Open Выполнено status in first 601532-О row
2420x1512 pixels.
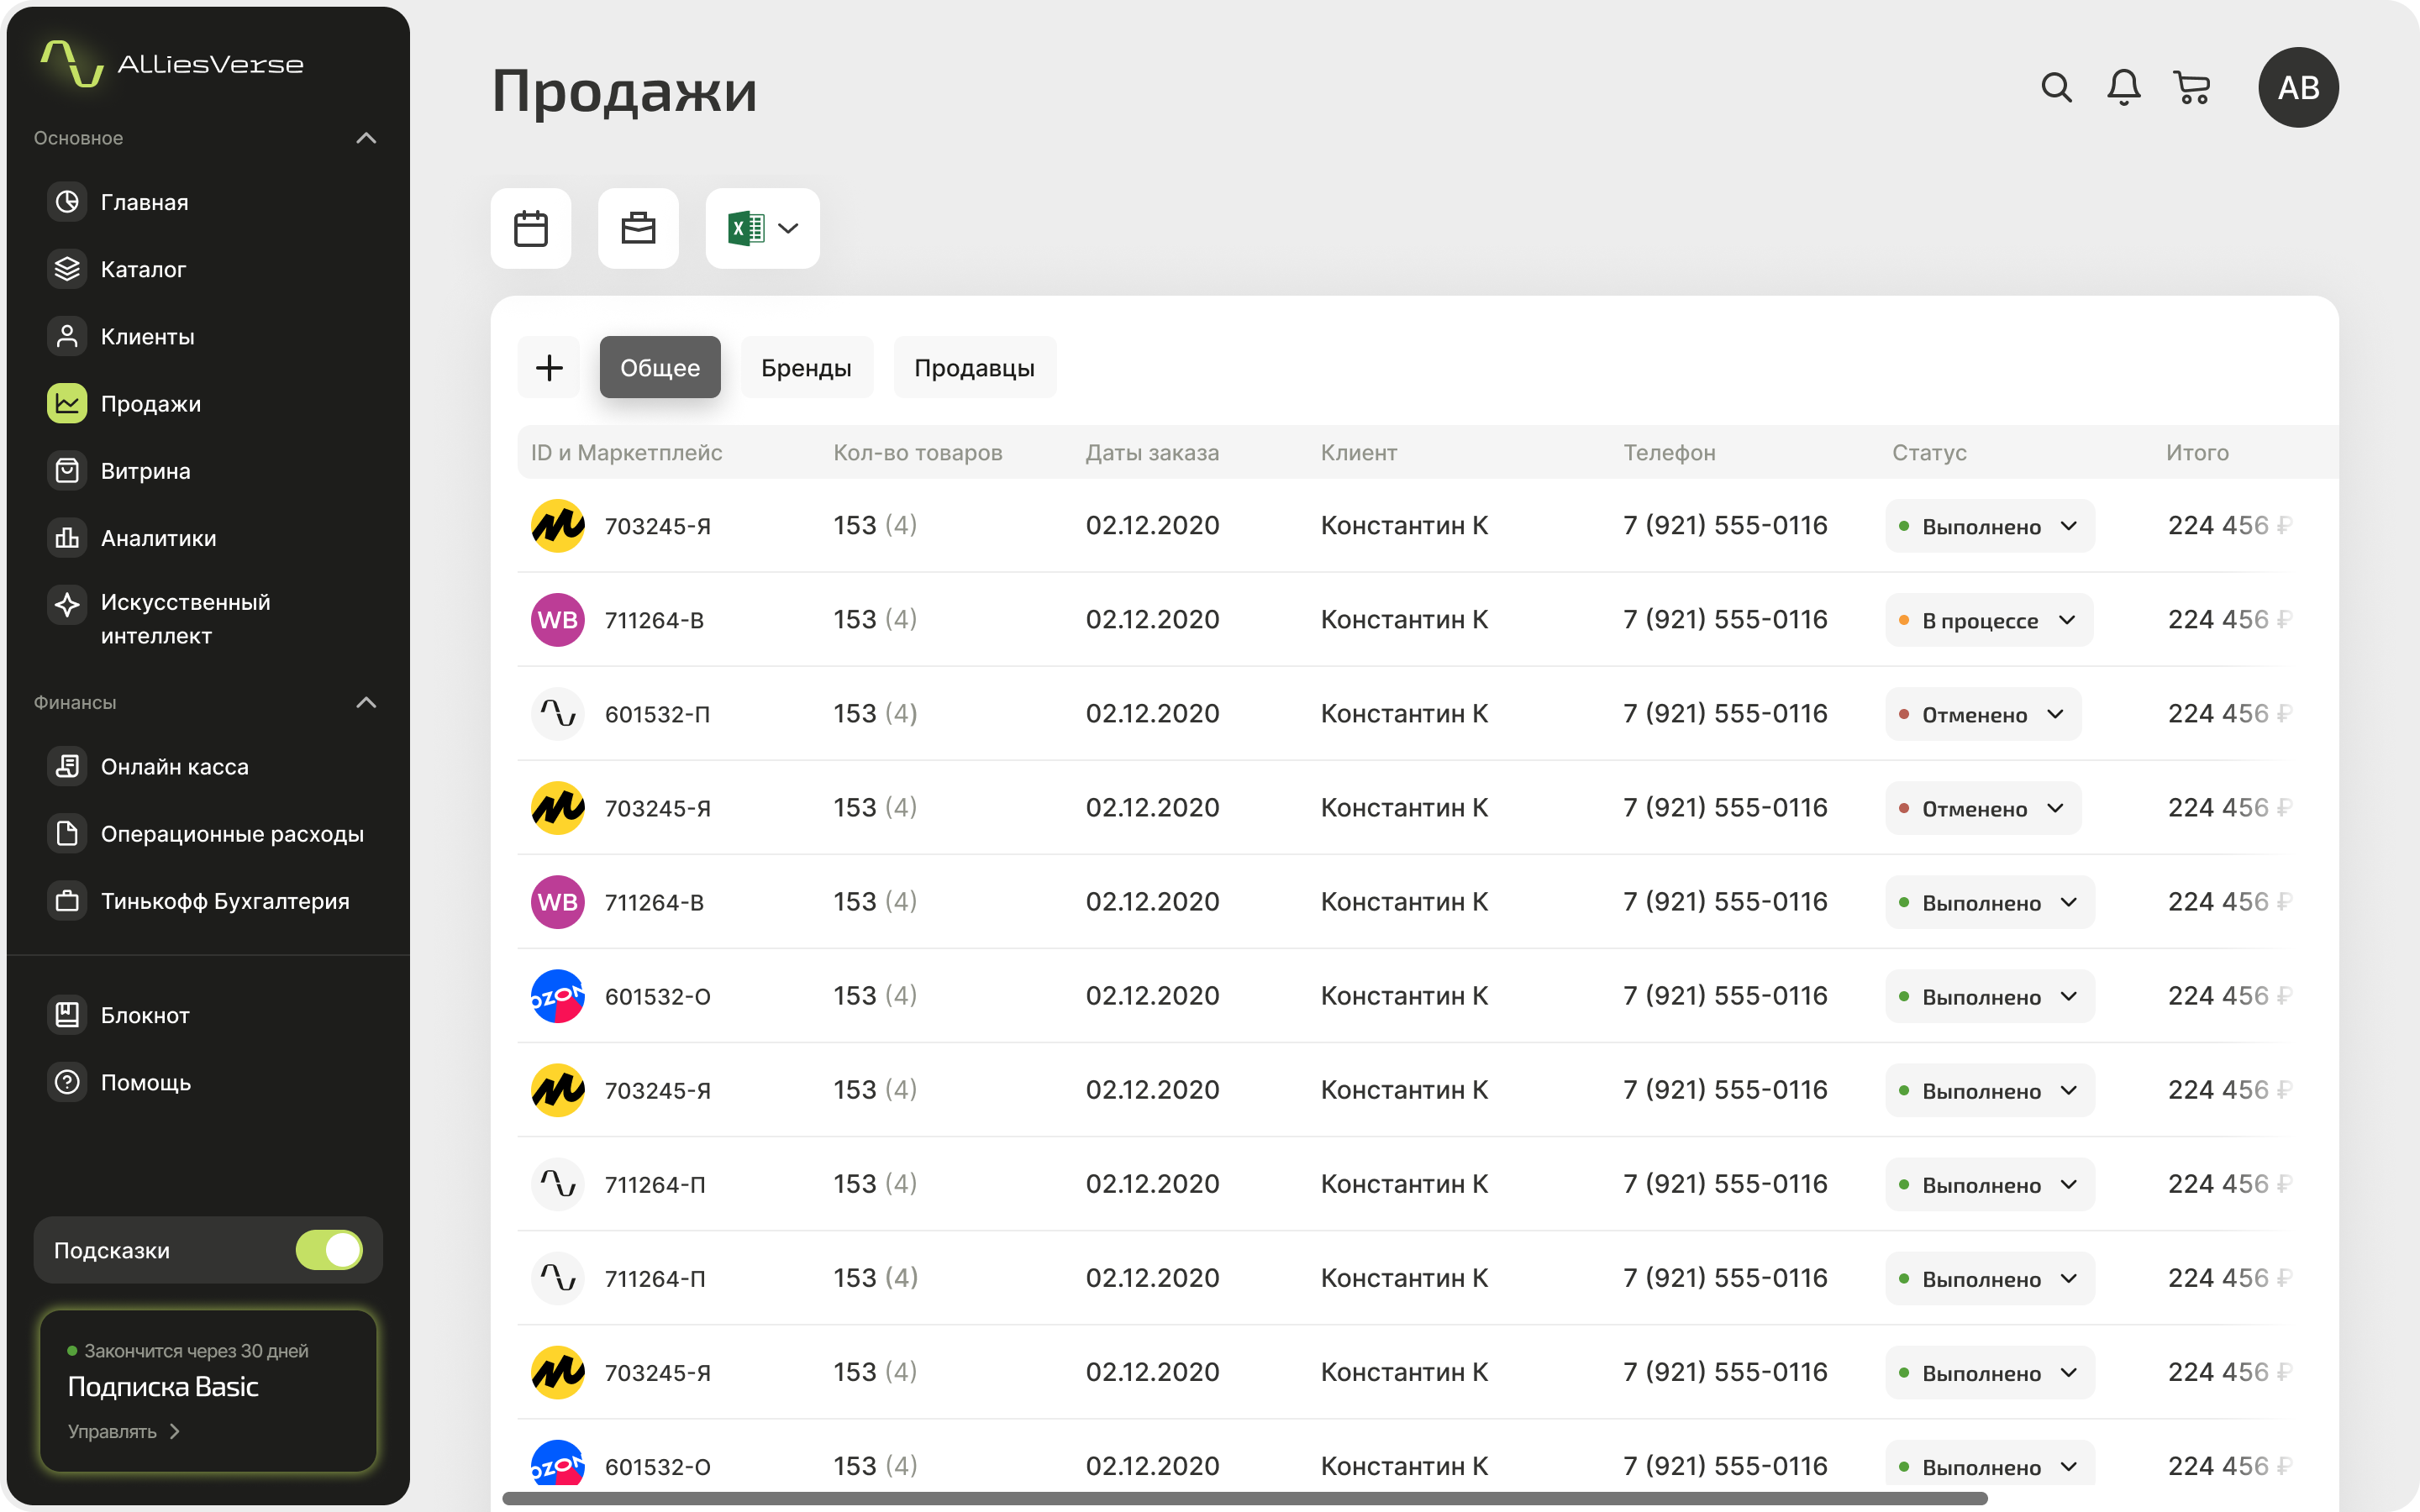(x=1990, y=996)
